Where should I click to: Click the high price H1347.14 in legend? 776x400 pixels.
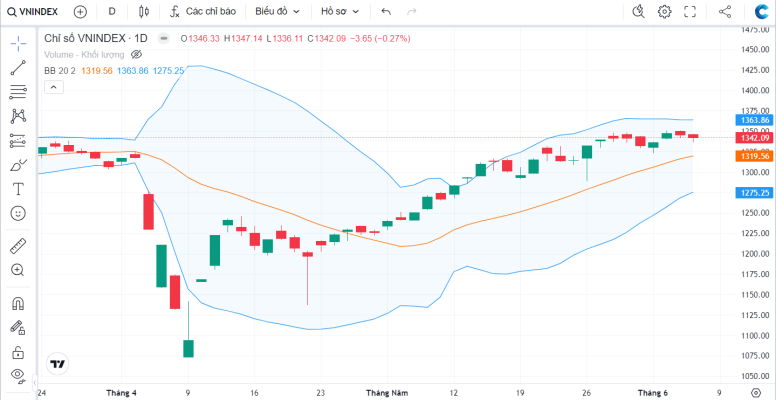[x=243, y=38]
